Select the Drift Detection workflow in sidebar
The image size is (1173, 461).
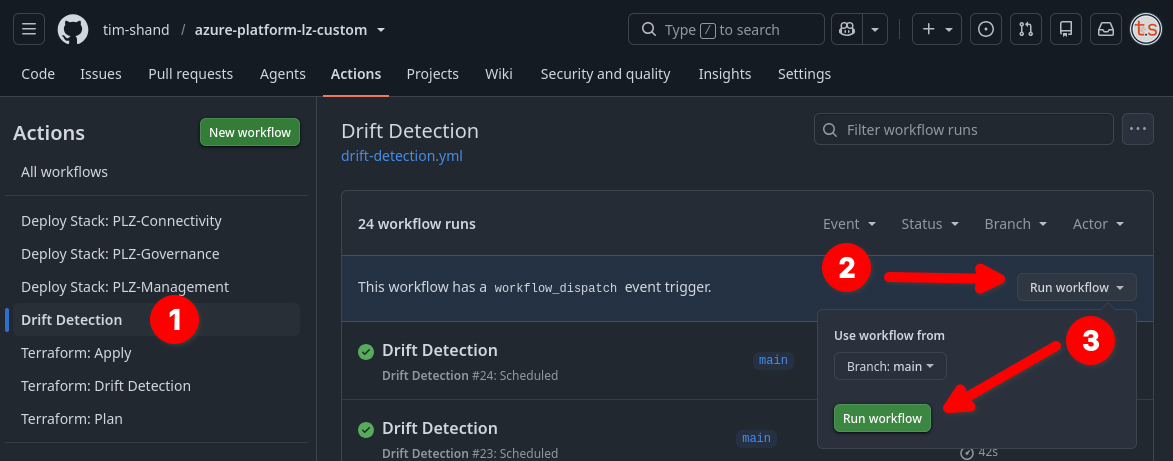(x=156, y=320)
